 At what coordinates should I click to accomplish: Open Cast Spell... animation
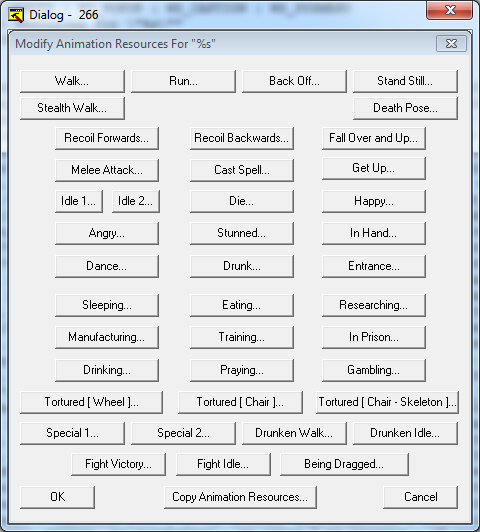(242, 170)
